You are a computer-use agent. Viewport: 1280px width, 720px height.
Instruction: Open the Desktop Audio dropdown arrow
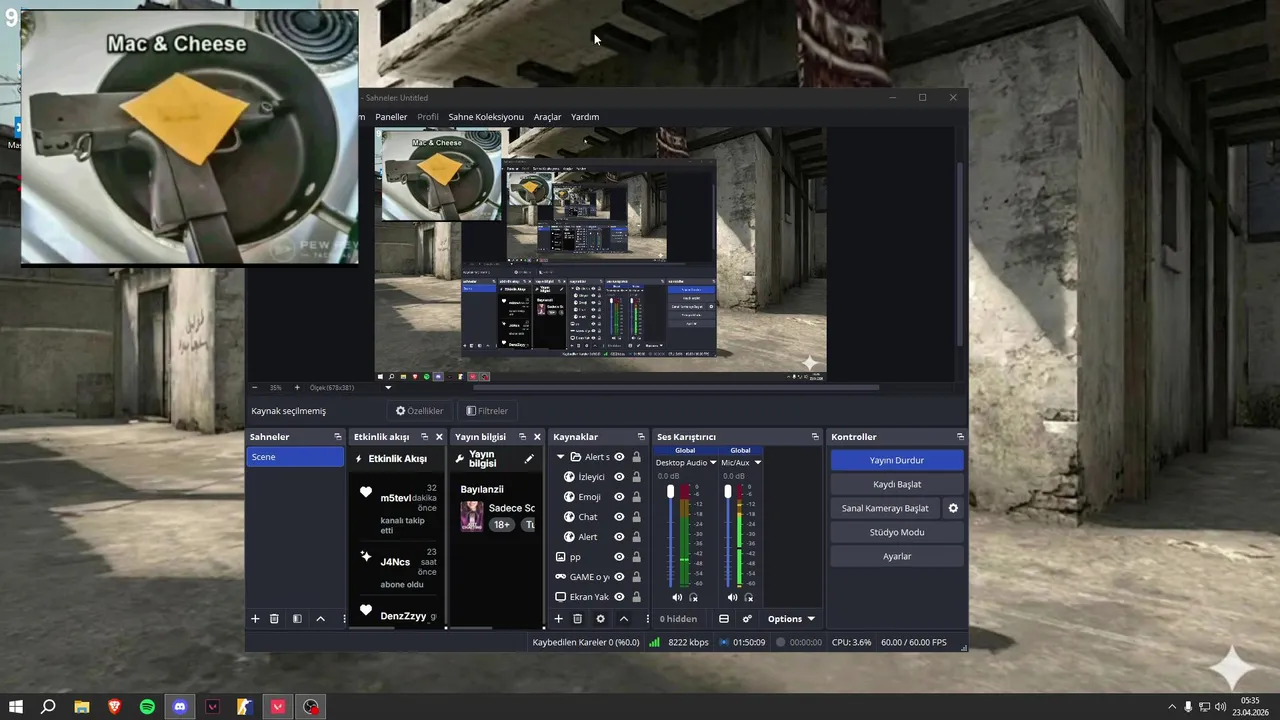click(x=713, y=463)
